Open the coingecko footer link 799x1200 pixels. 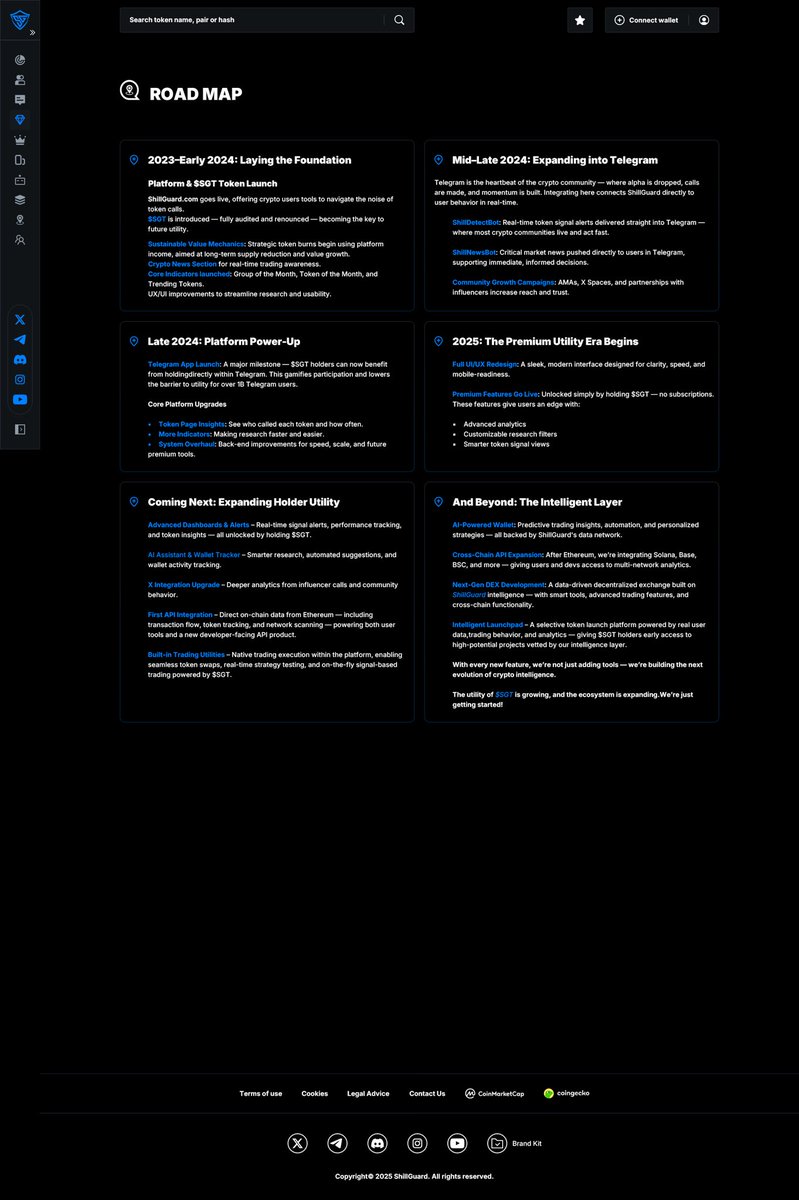[x=567, y=1093]
